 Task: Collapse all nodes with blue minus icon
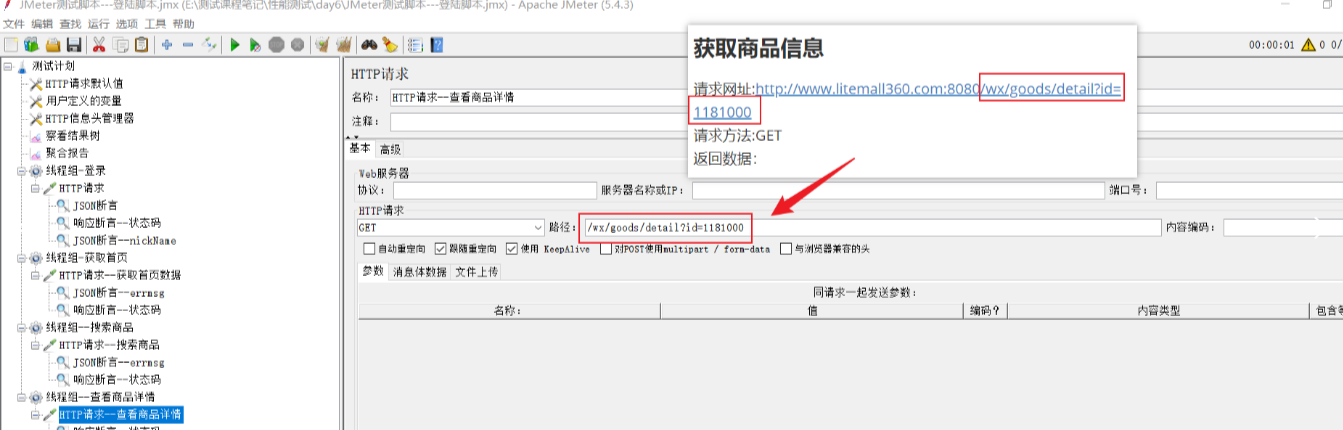(187, 44)
